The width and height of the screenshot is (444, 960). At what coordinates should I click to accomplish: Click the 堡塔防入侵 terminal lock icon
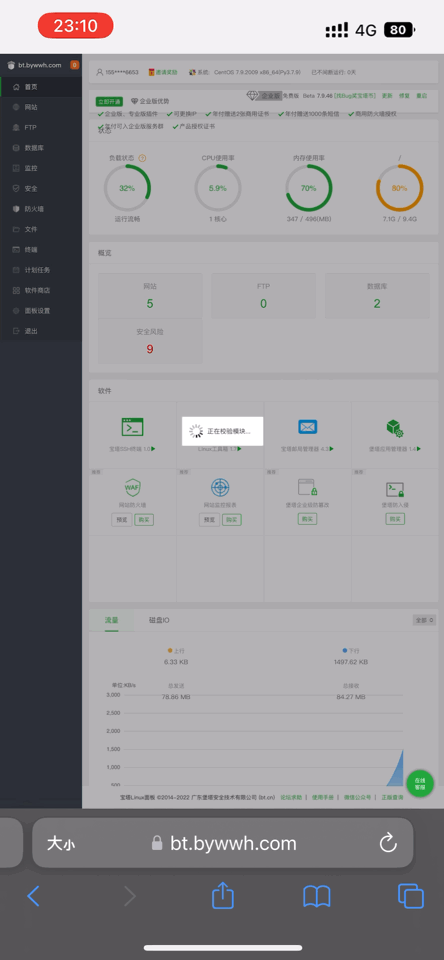tap(395, 489)
